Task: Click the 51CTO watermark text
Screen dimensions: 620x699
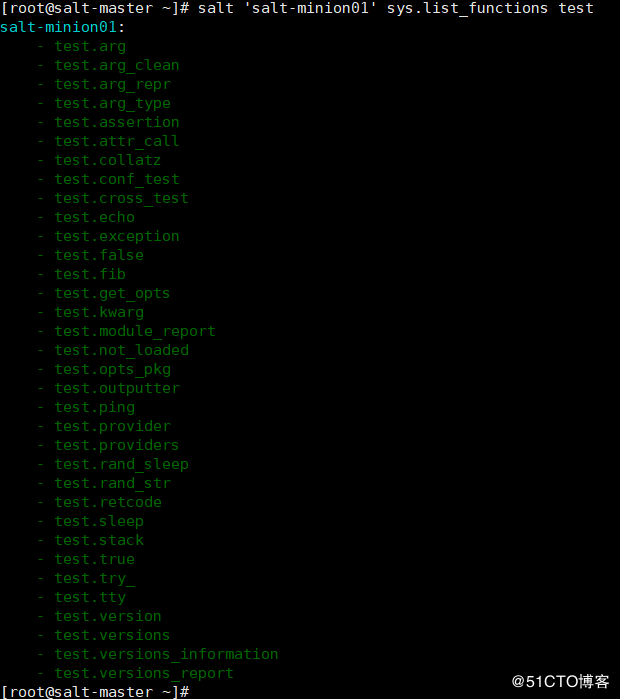Action: [x=561, y=681]
